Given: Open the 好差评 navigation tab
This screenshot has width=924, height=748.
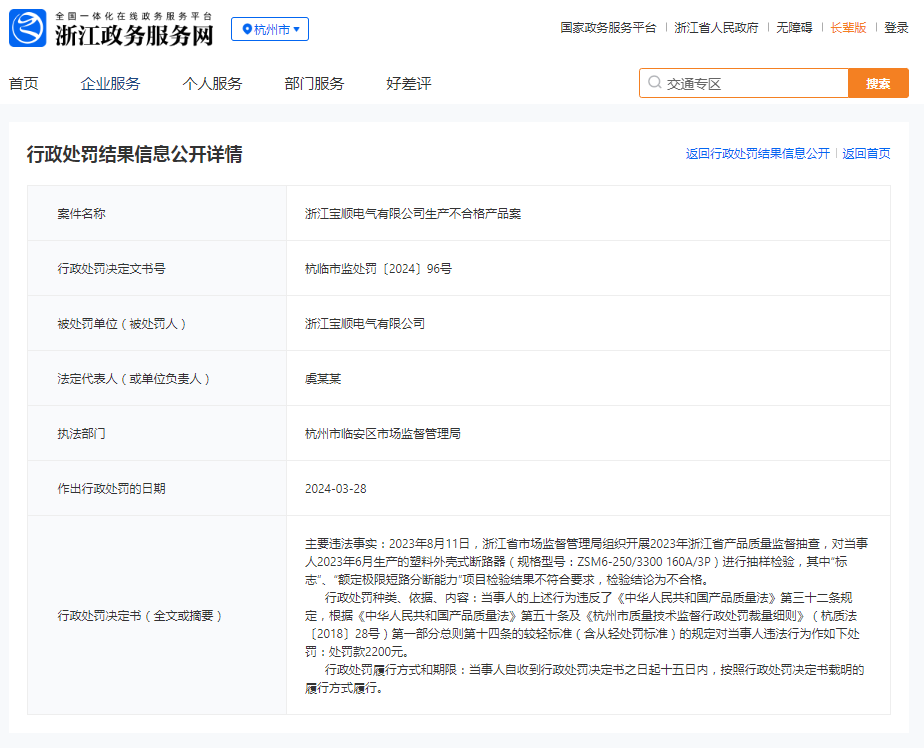Looking at the screenshot, I should [x=408, y=84].
